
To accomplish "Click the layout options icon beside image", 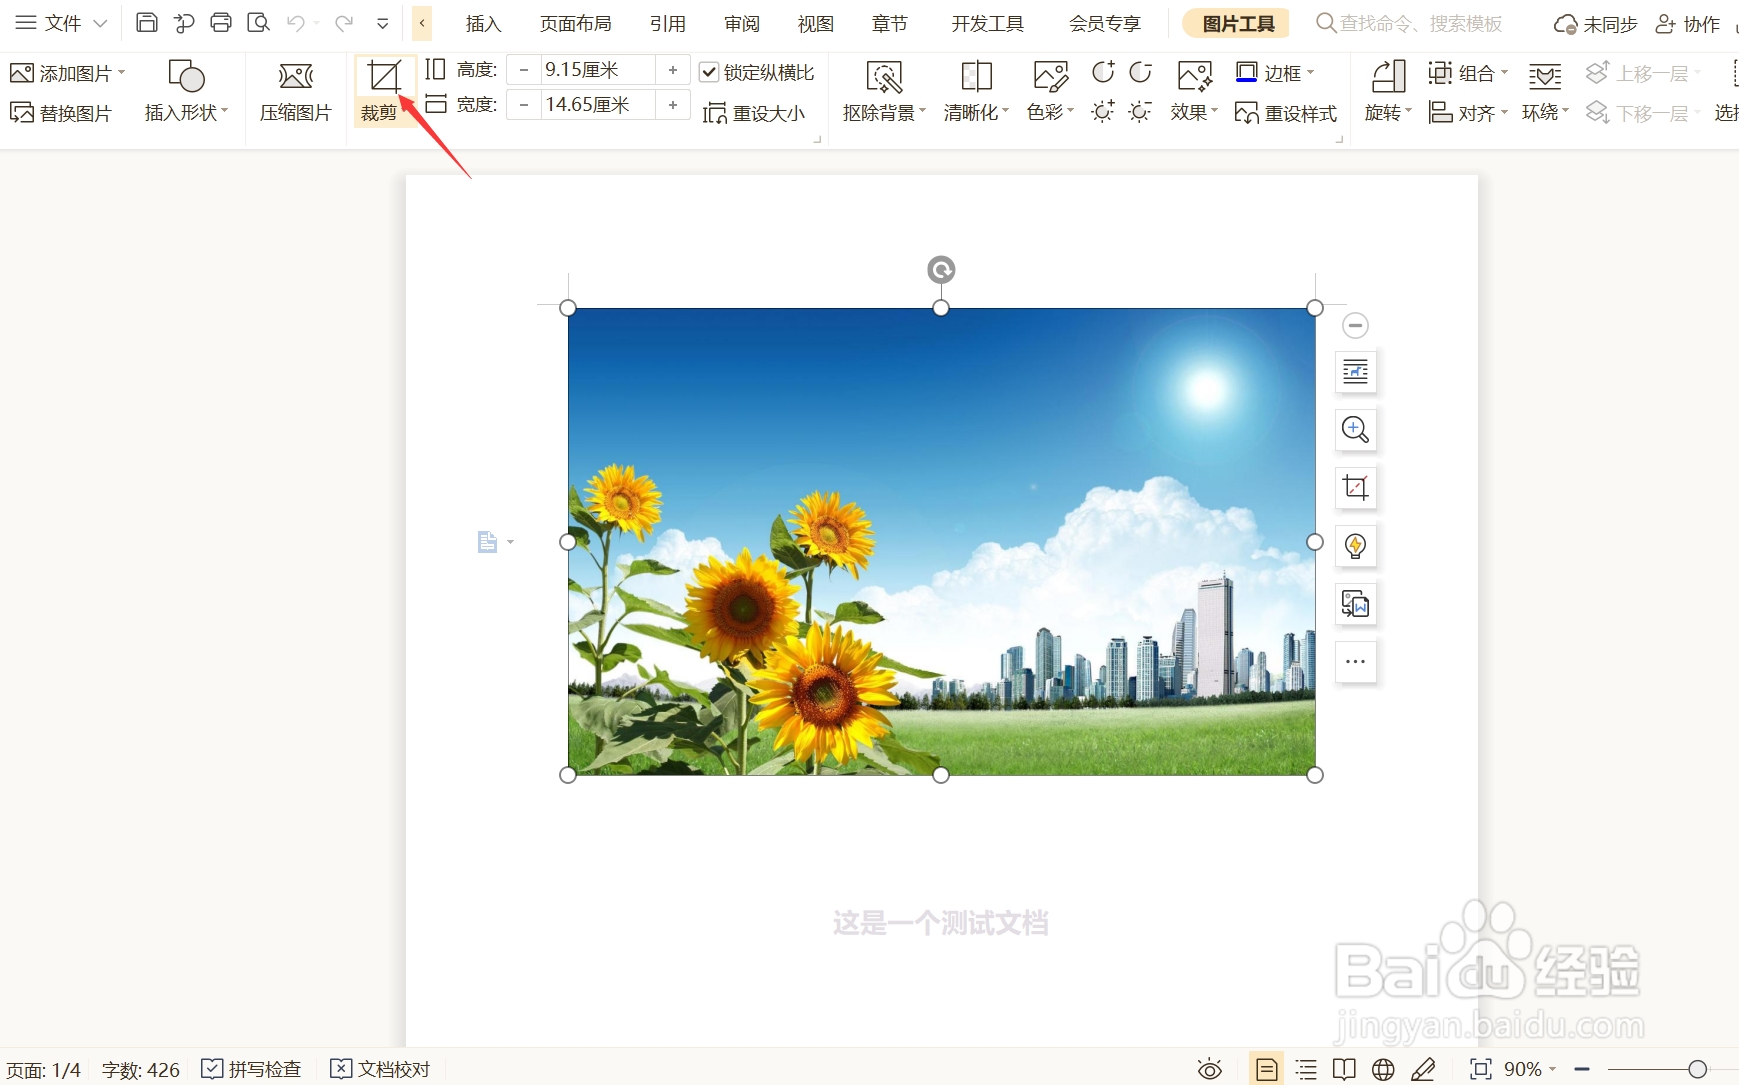I will pyautogui.click(x=1355, y=372).
